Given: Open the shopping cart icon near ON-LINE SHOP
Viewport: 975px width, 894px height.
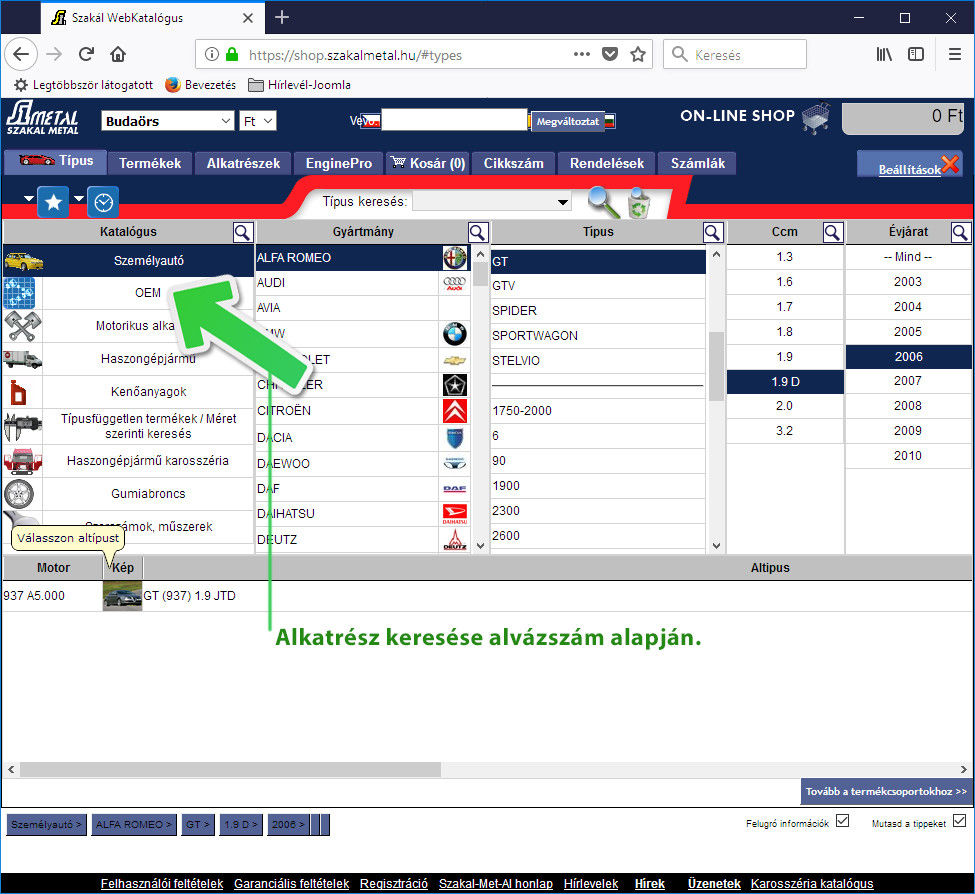Looking at the screenshot, I should (x=815, y=118).
